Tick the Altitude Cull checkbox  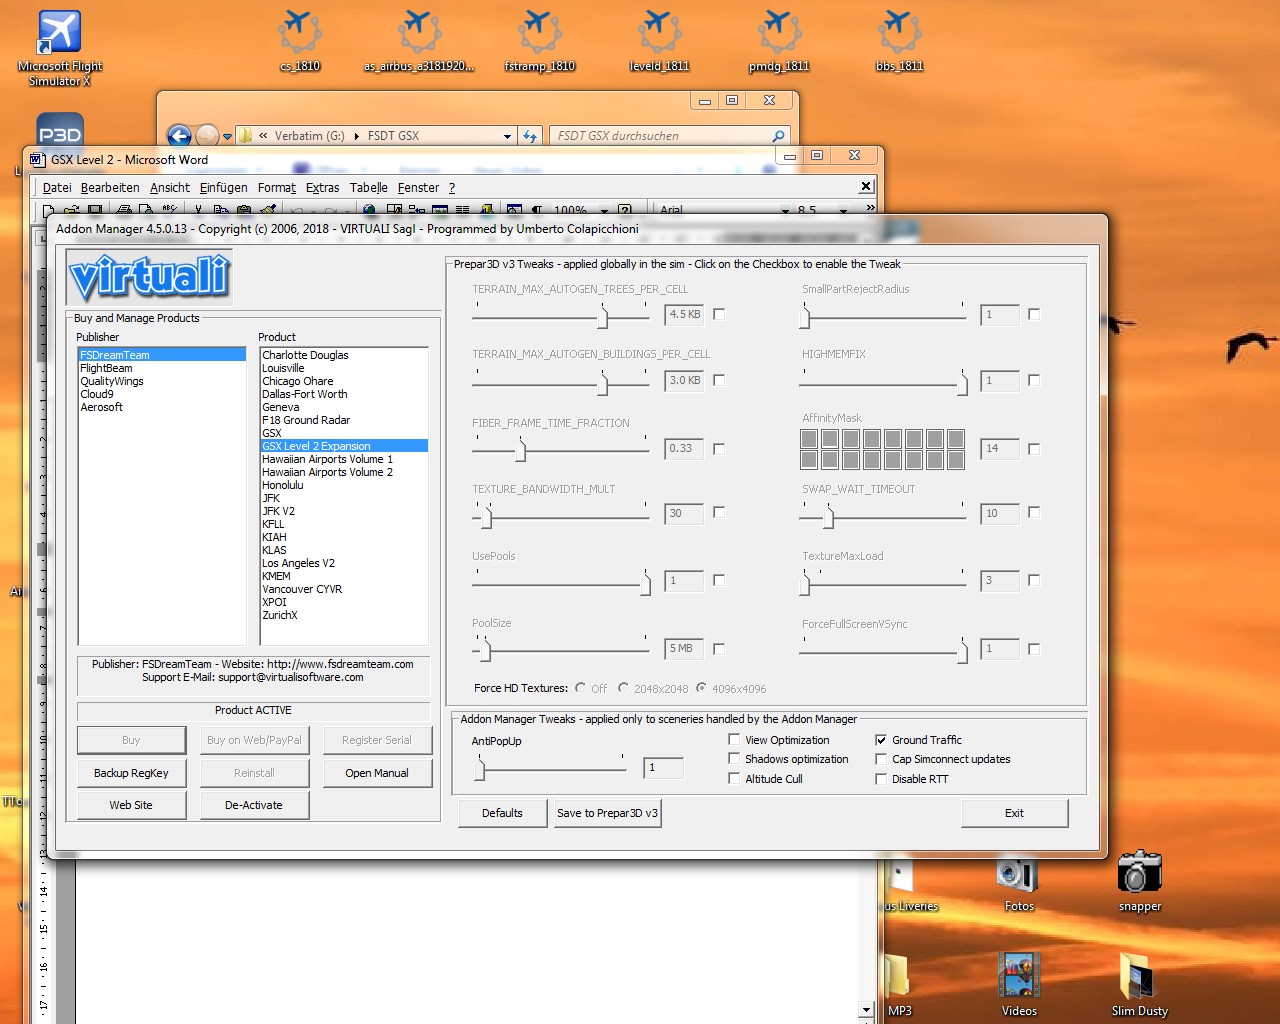point(734,779)
